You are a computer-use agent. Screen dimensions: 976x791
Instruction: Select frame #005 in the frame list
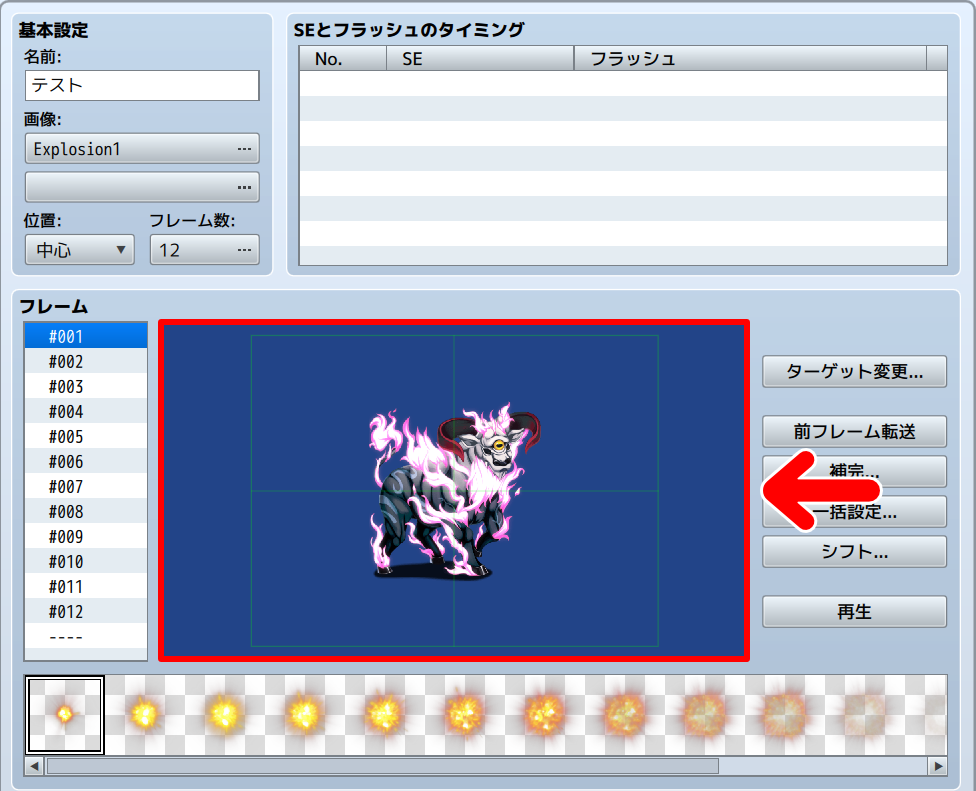(86, 436)
